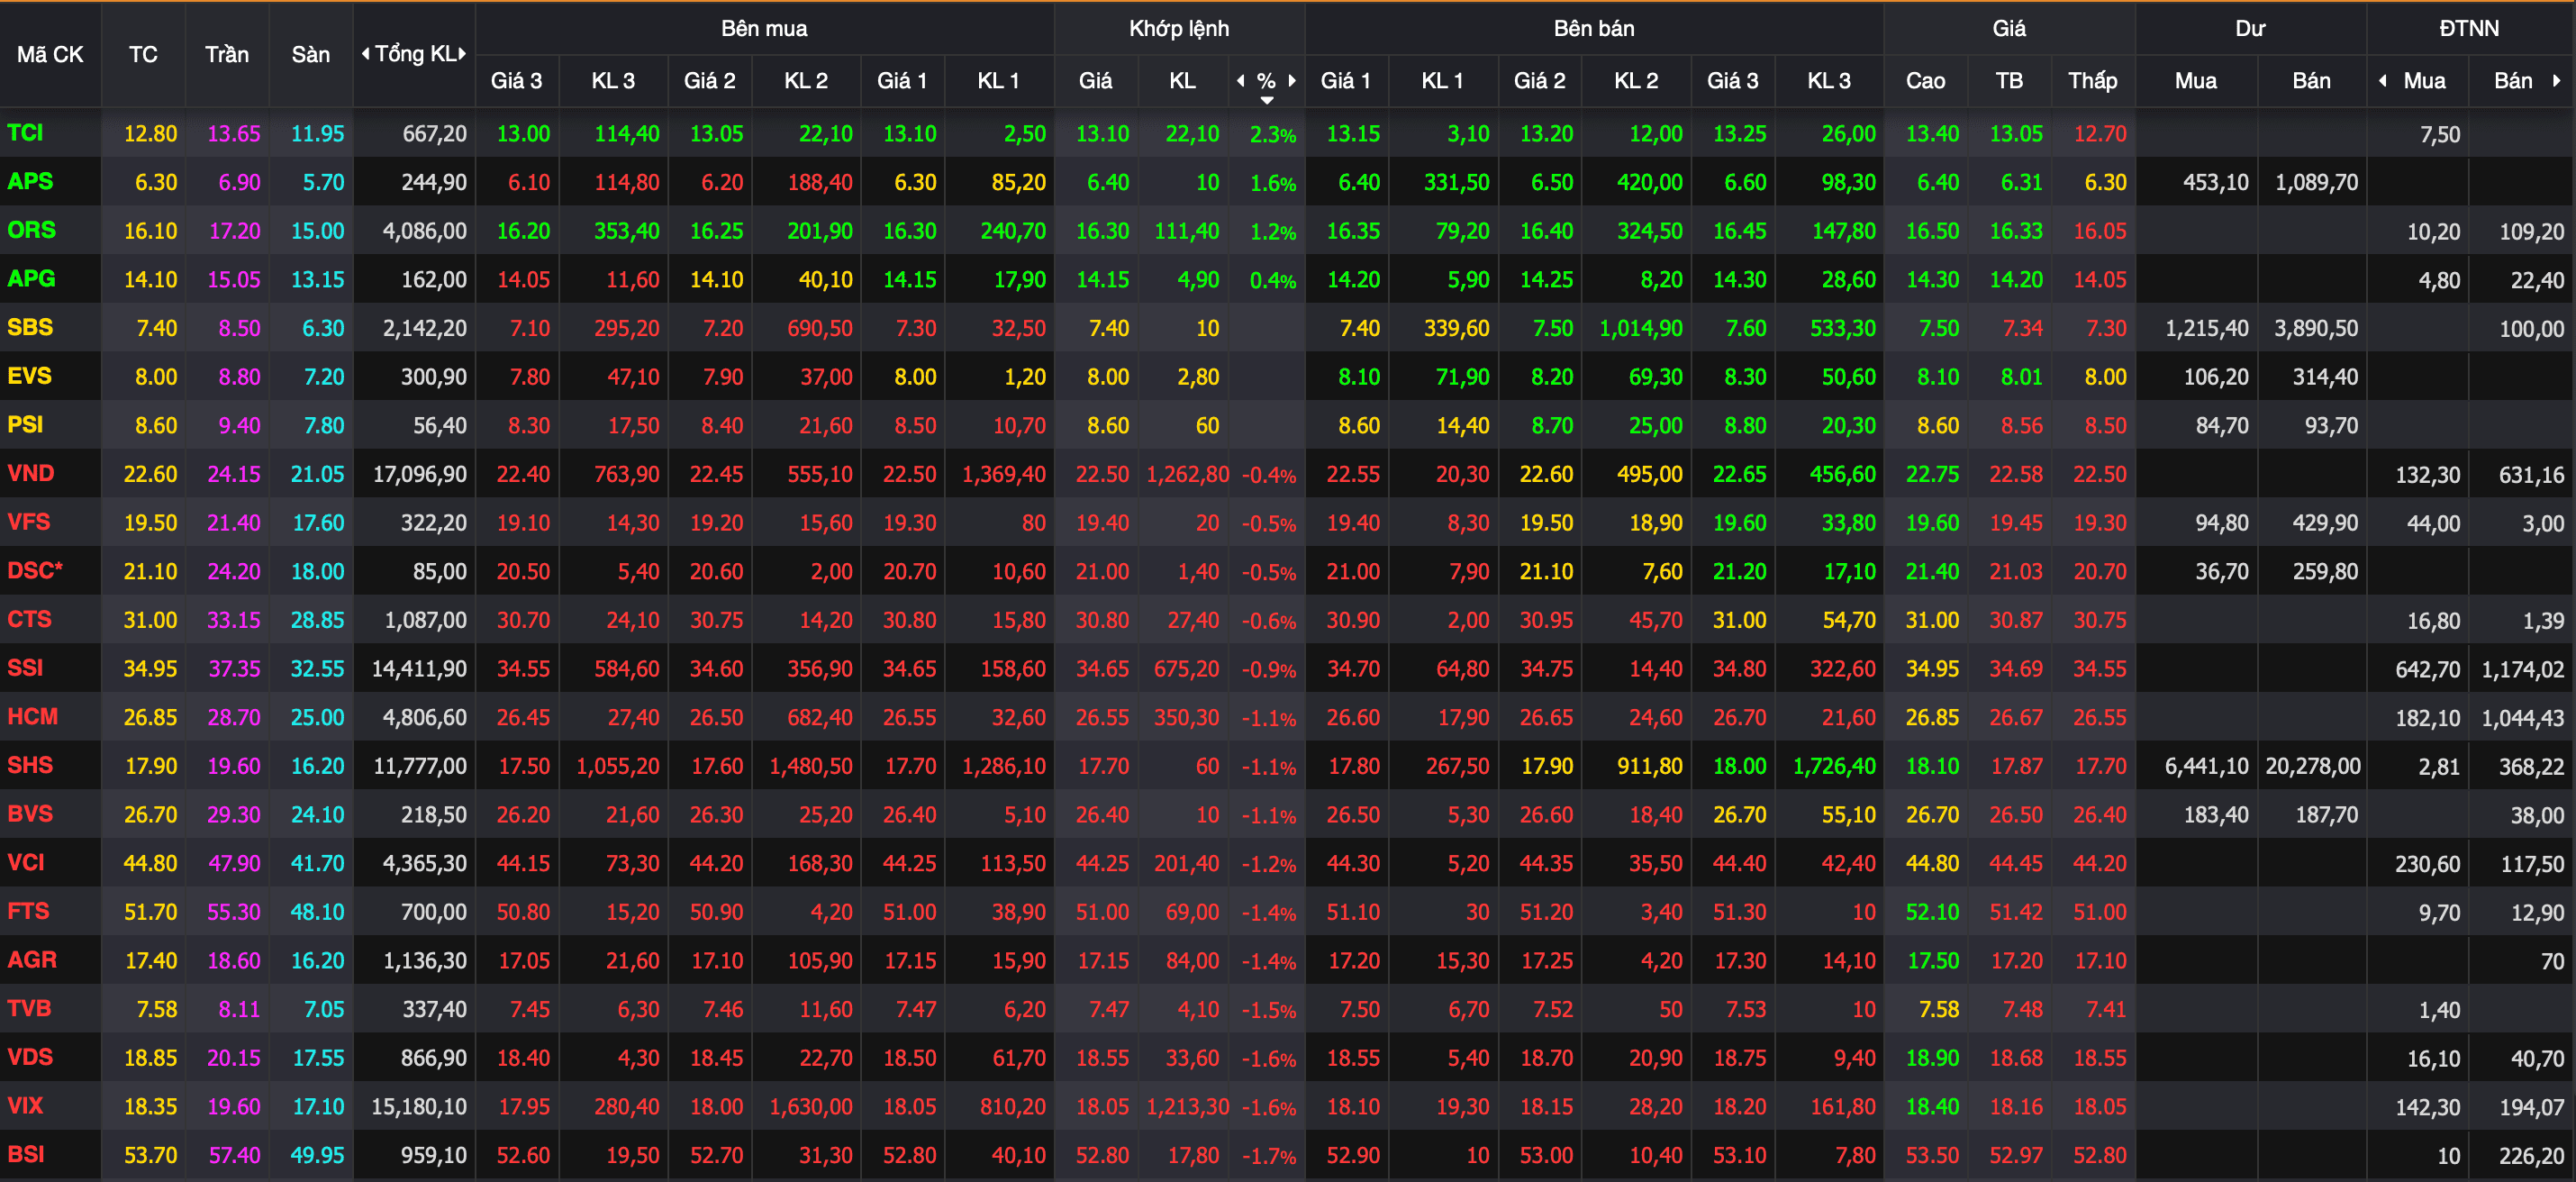Click the Sàn column header
The image size is (2576, 1182).
point(311,55)
